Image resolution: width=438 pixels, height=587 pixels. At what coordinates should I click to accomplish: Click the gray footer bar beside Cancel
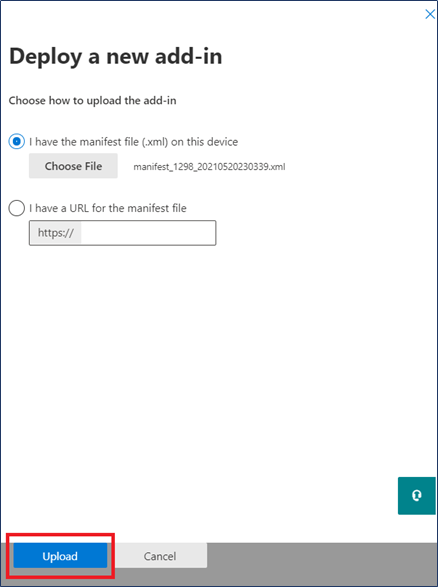322,562
